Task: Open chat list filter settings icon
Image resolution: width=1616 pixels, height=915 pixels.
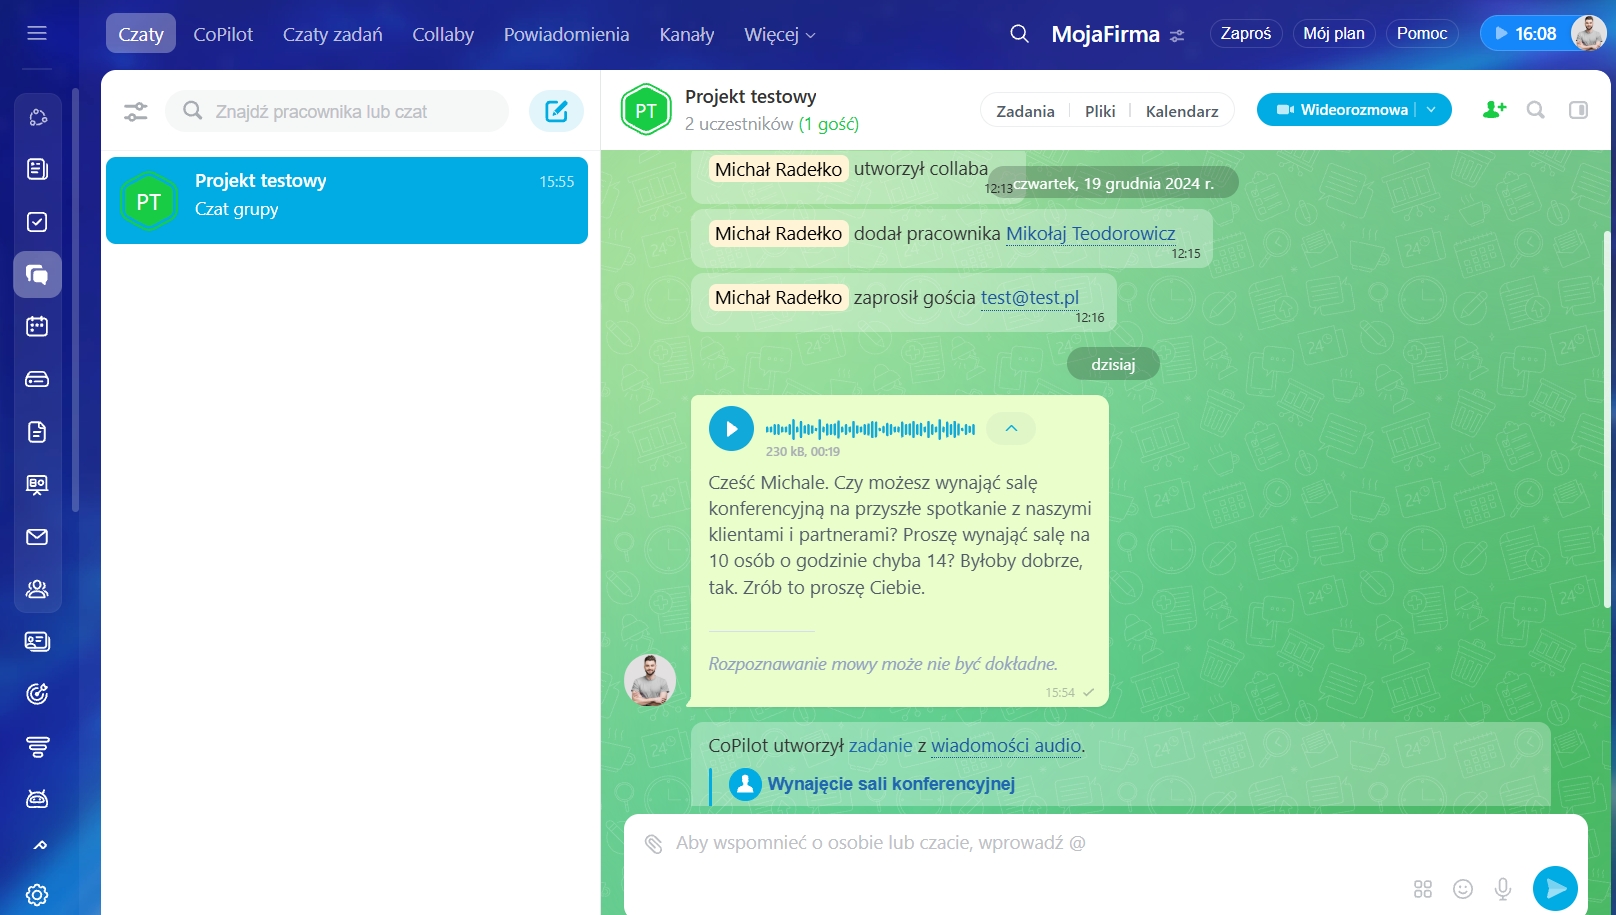Action: [136, 112]
